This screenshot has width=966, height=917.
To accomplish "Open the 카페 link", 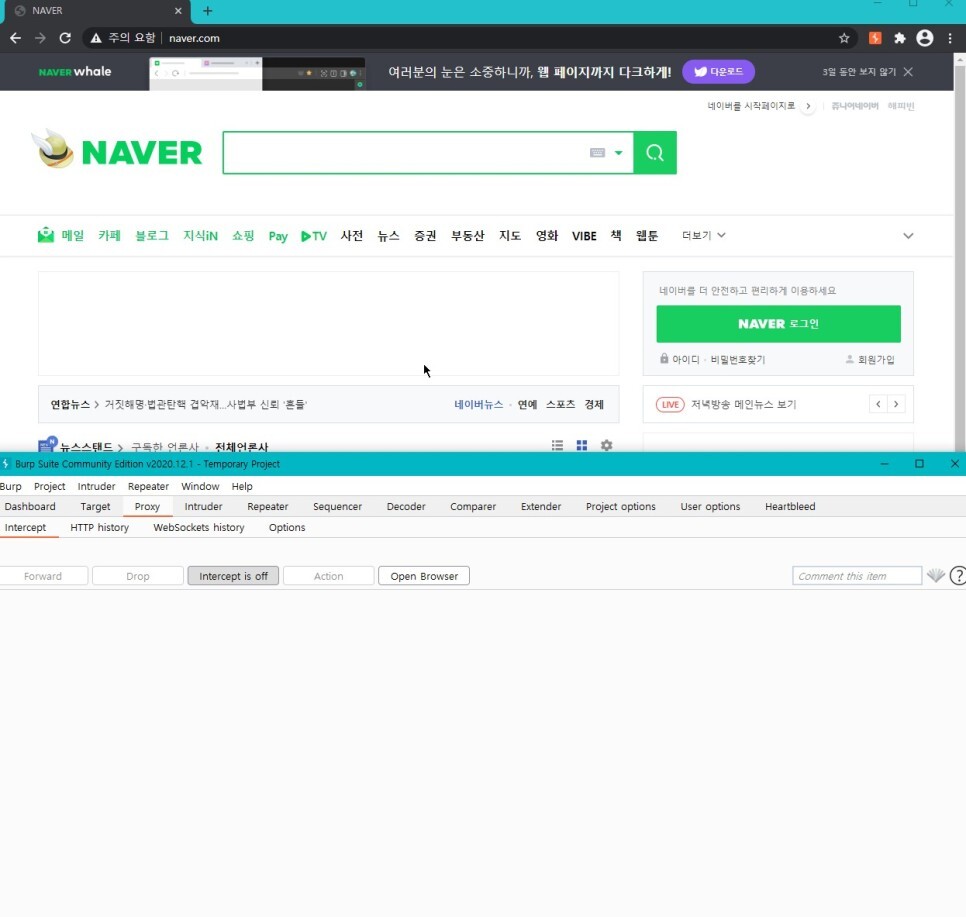I will click(109, 235).
